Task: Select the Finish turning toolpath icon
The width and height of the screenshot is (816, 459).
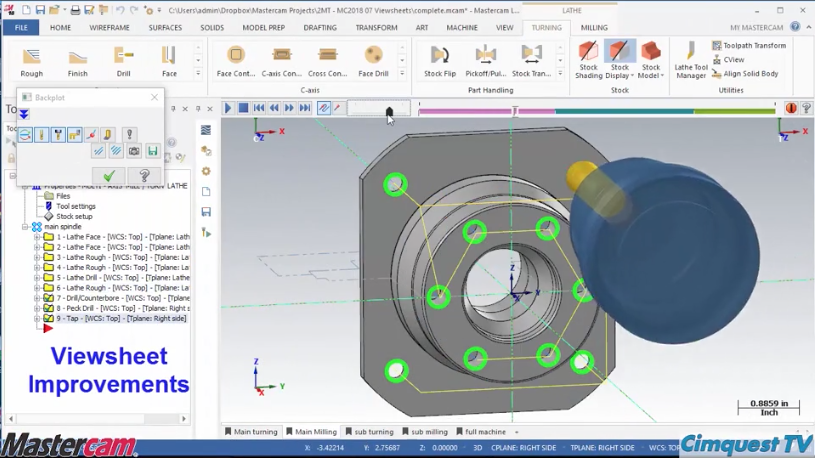Action: click(78, 61)
